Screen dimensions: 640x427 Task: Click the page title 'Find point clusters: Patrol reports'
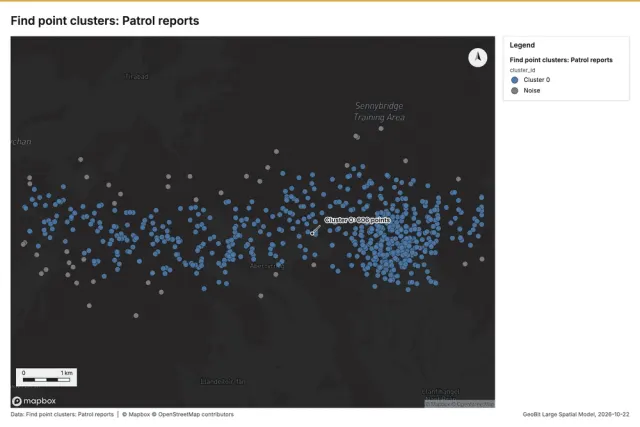(105, 21)
